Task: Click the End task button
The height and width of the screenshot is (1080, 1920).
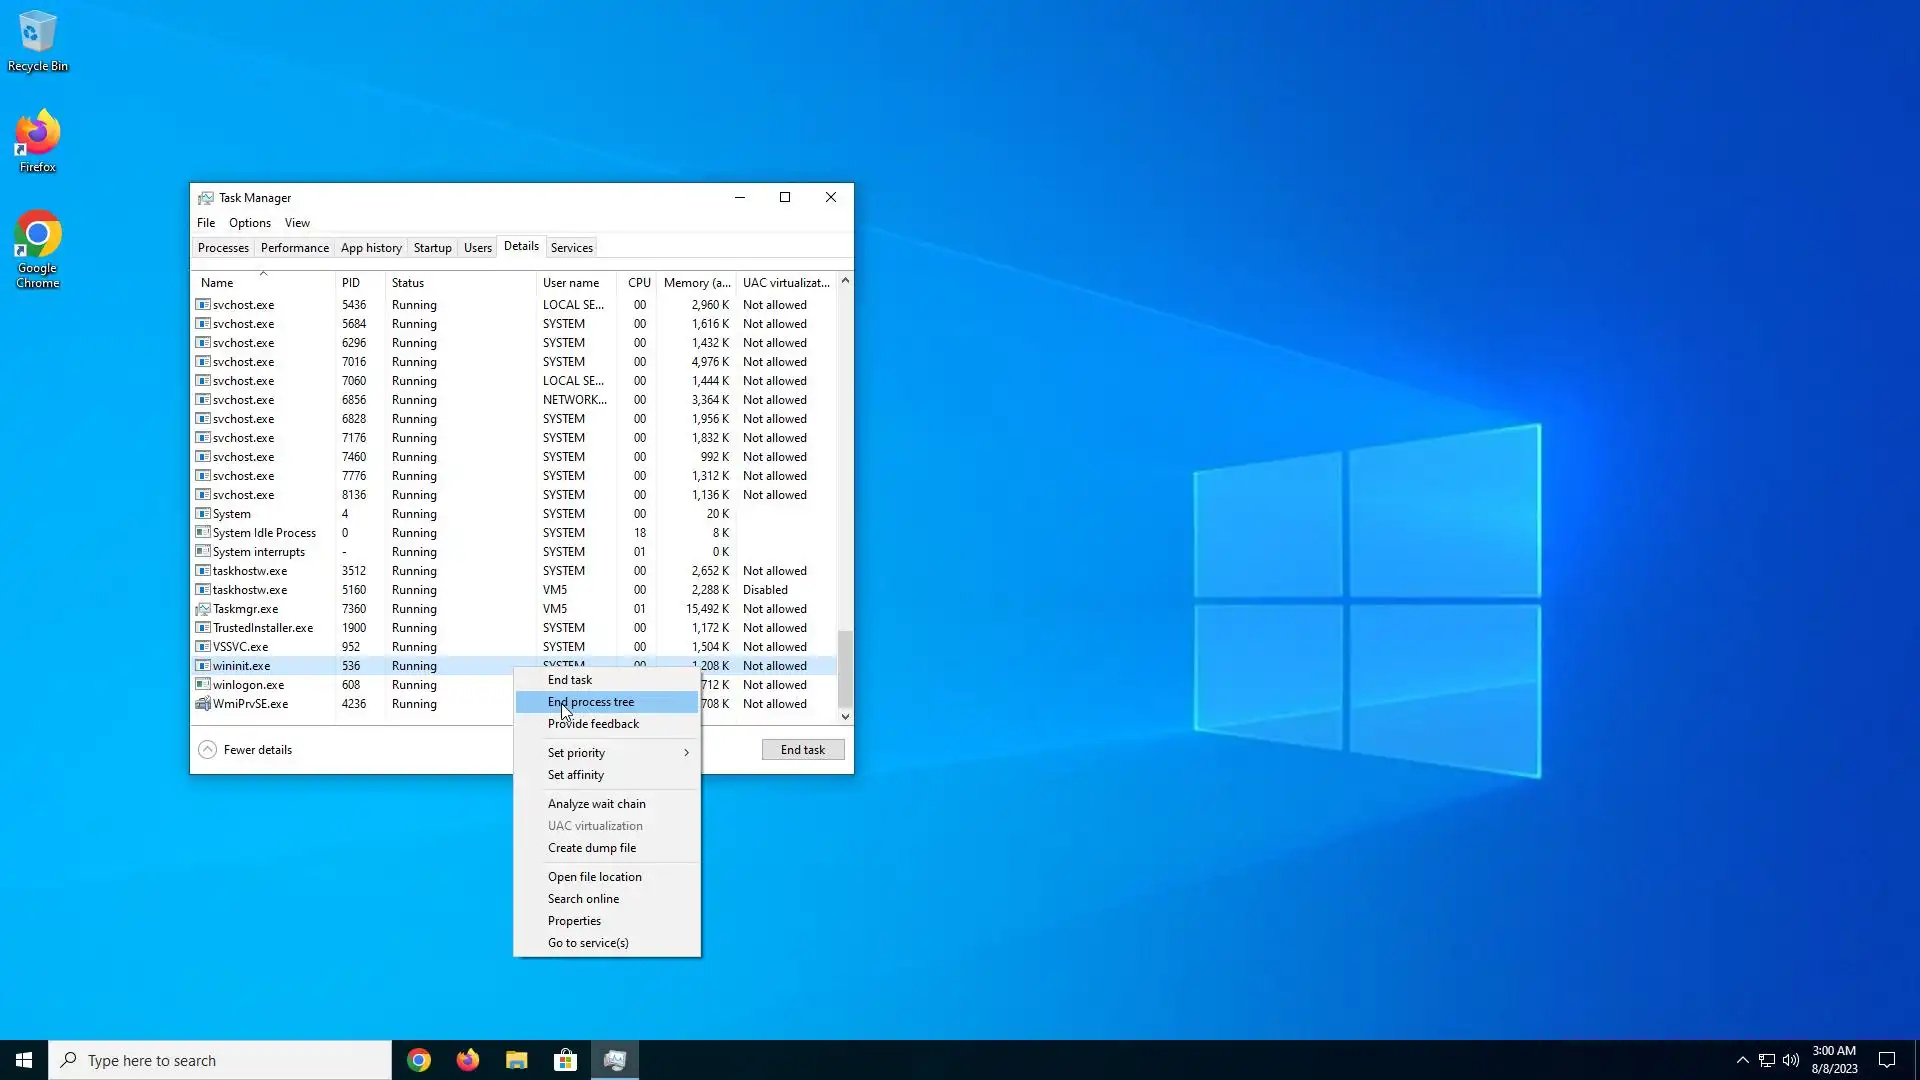Action: tap(802, 750)
